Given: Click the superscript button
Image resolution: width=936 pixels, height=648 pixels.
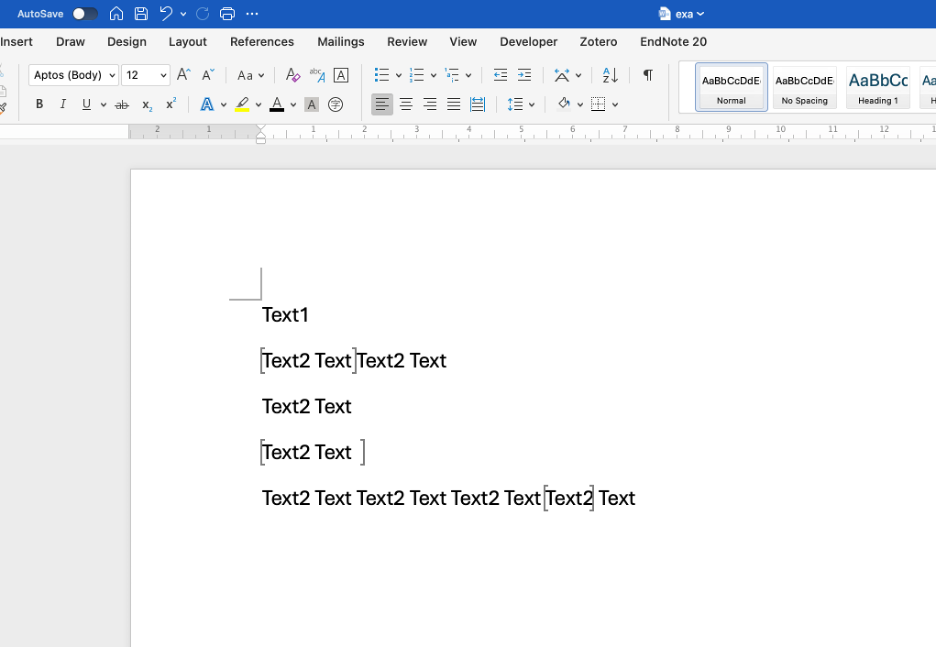Looking at the screenshot, I should click(171, 105).
